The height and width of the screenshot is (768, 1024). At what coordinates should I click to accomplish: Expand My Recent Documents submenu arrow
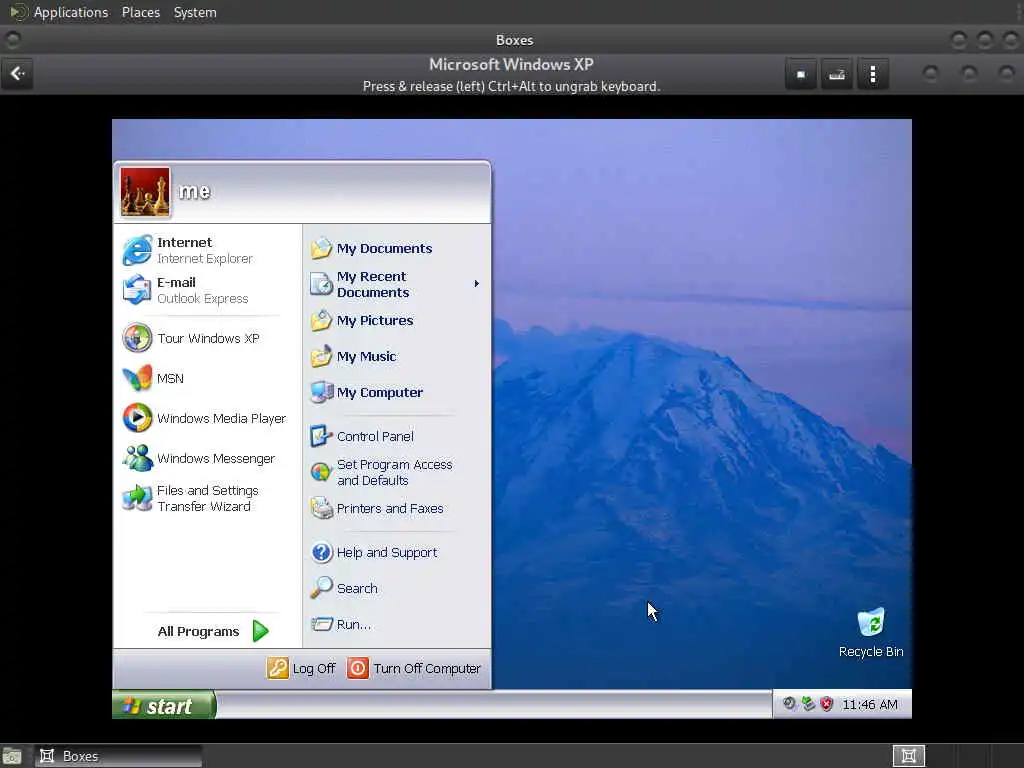click(477, 283)
